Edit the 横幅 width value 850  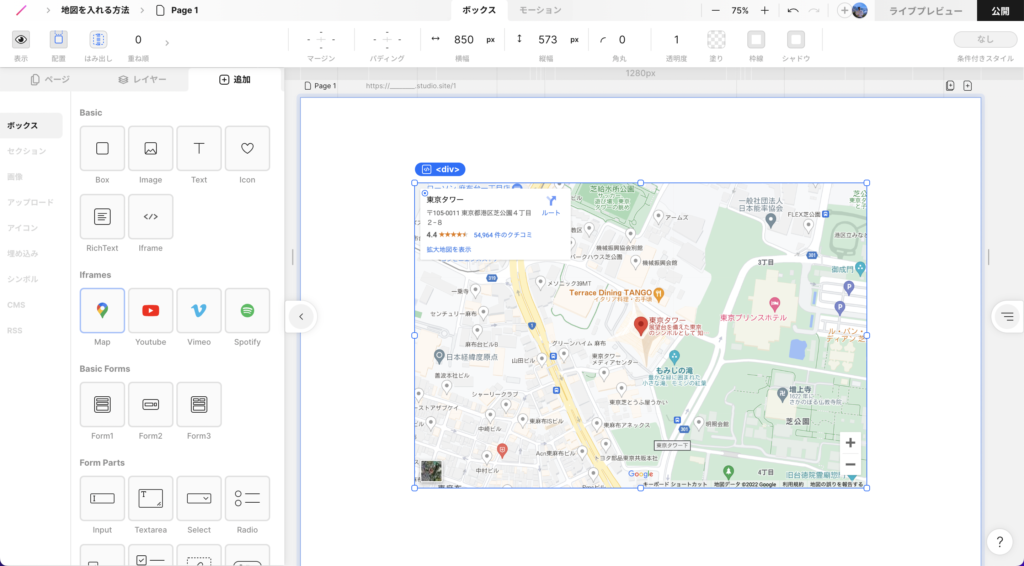coord(464,40)
